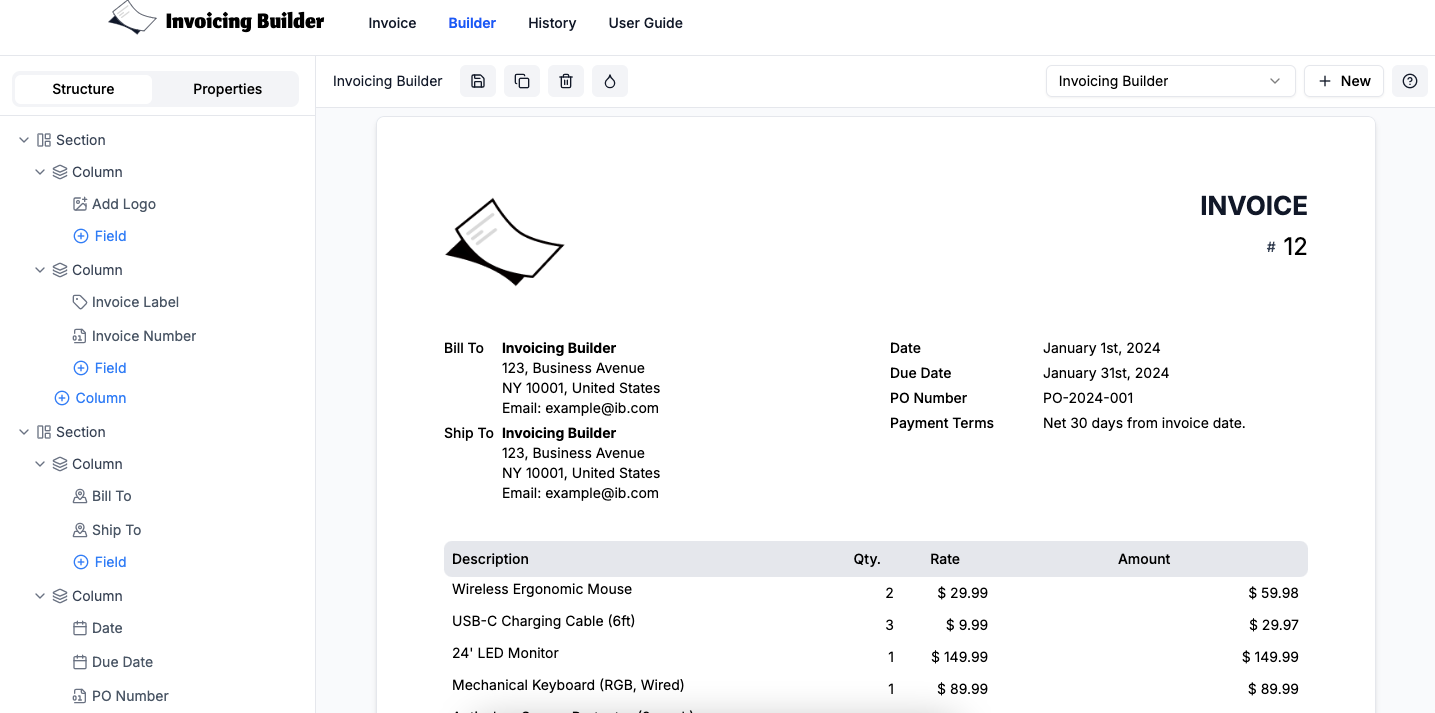Click the Amount column header
The height and width of the screenshot is (713, 1435).
point(1144,559)
